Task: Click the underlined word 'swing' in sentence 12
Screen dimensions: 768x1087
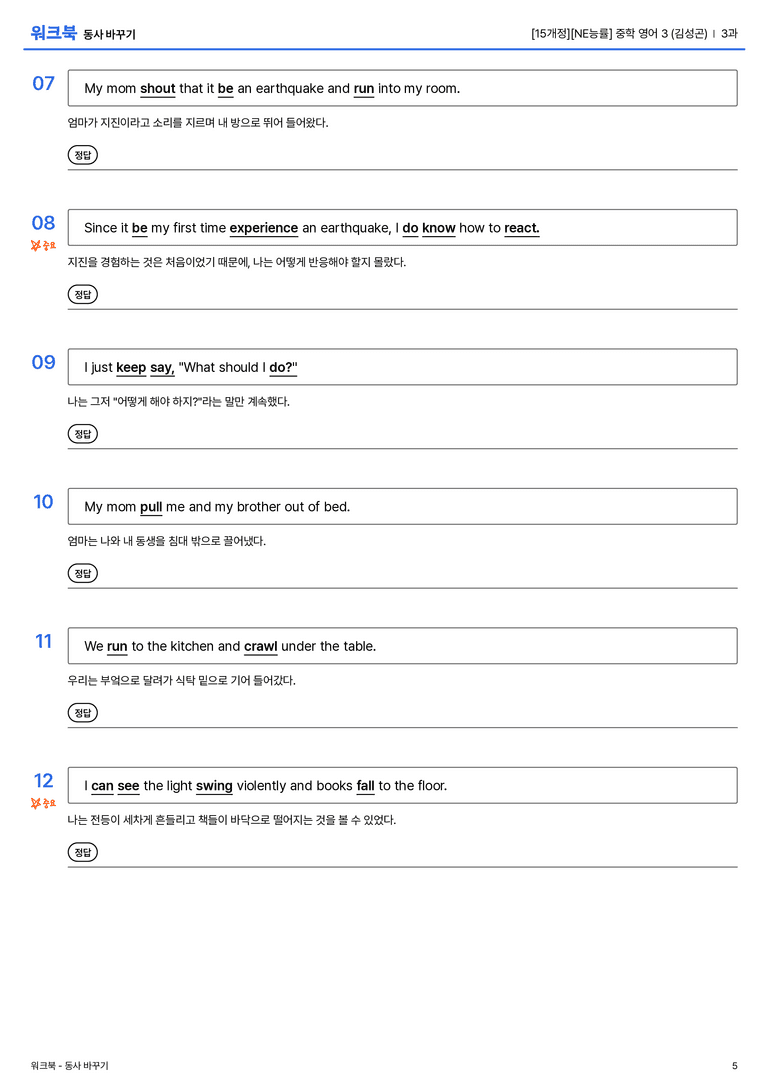Action: click(x=214, y=785)
